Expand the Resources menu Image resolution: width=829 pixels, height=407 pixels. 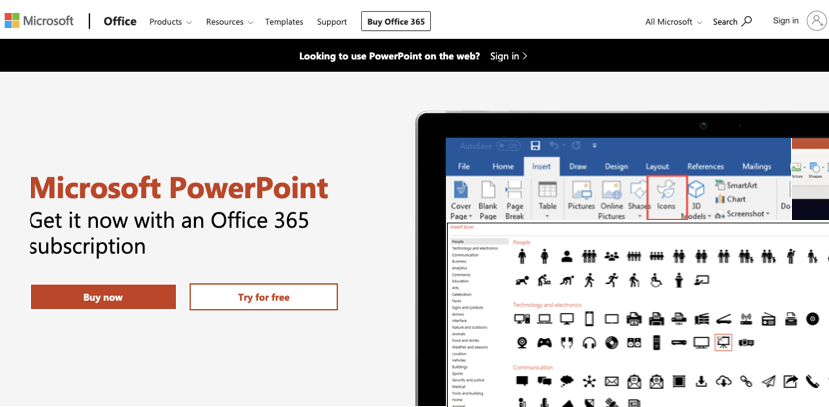tap(229, 22)
